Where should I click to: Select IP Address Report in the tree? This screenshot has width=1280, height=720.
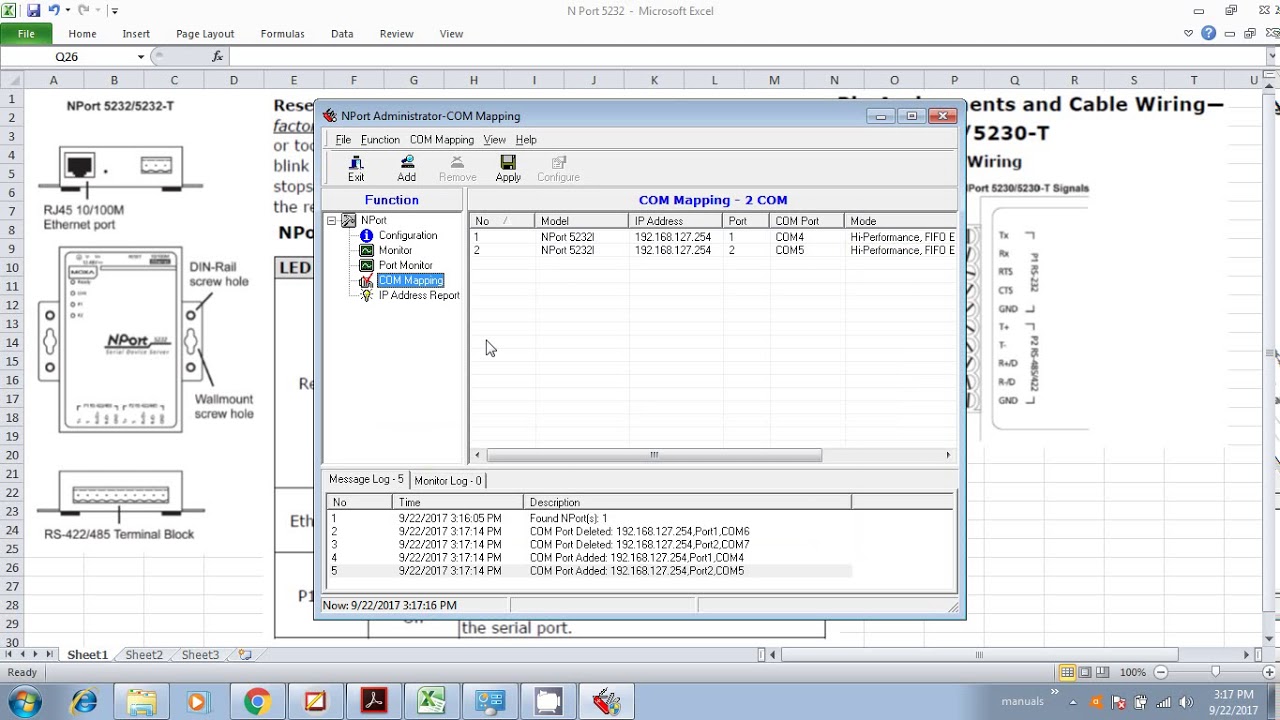419,295
